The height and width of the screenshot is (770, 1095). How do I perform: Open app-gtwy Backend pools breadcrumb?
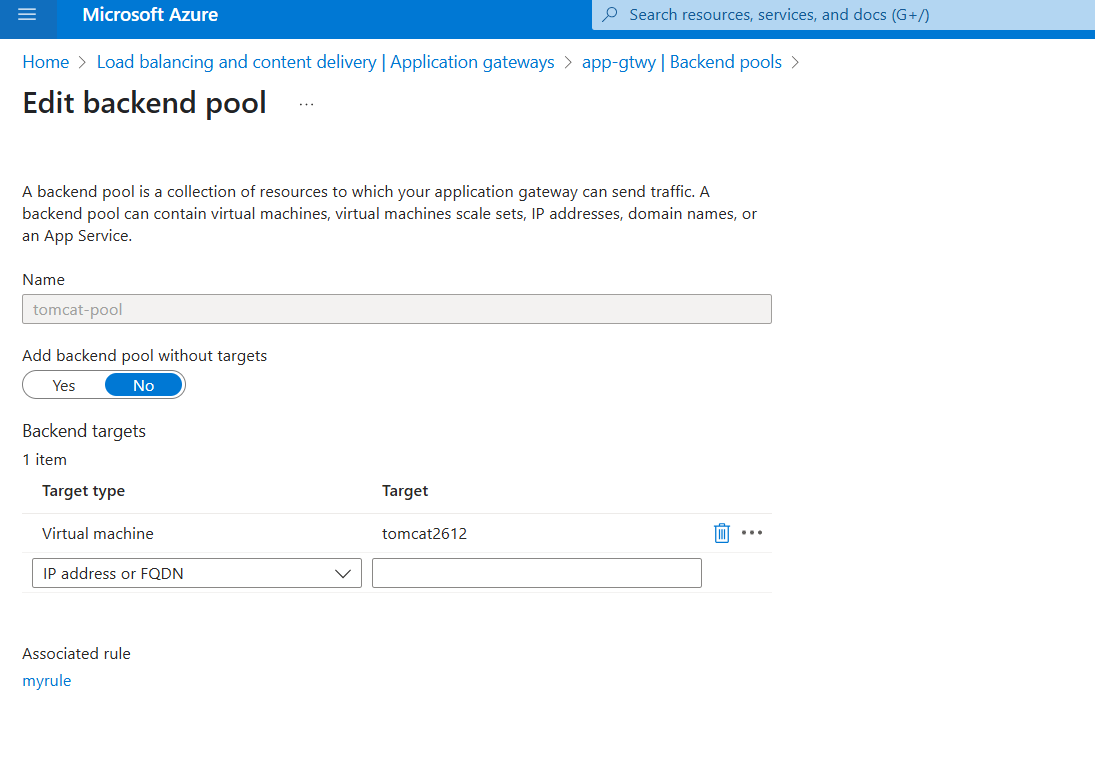682,62
